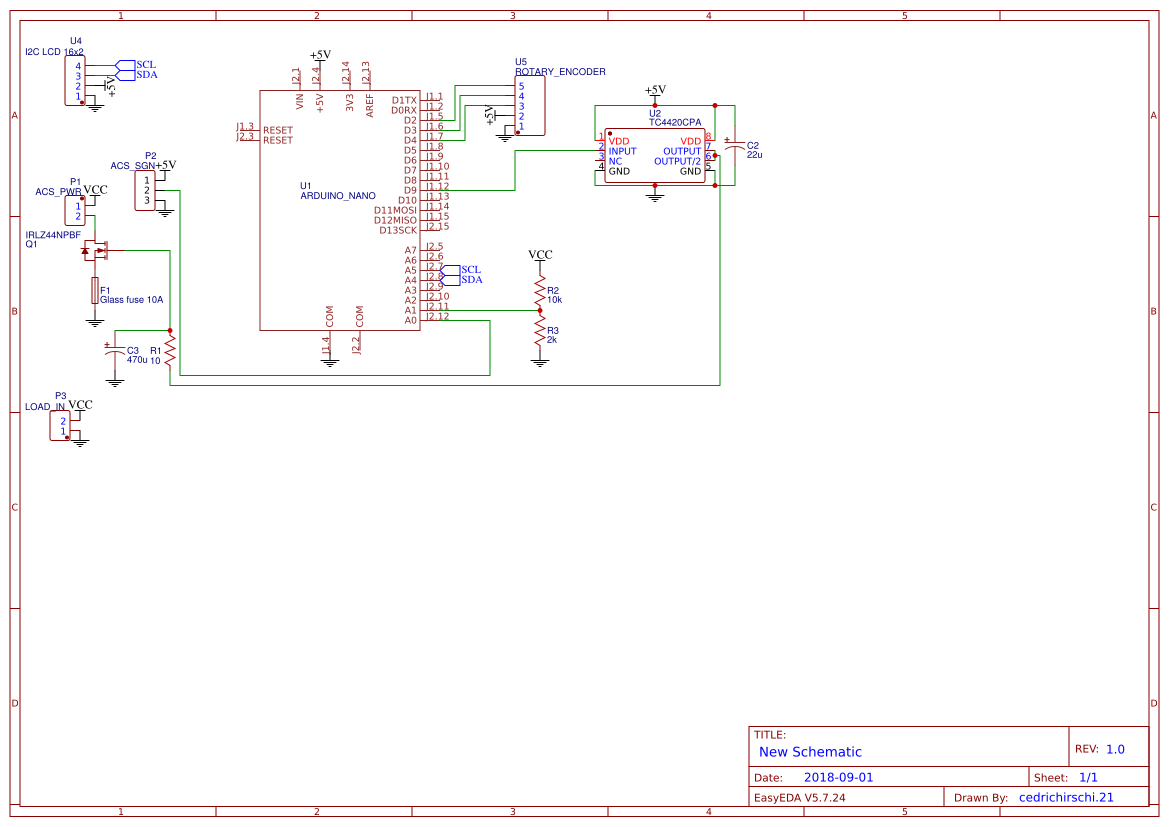Click the Glass fuse 10A component F1
Screen dimensions: 1169x827
[95, 290]
